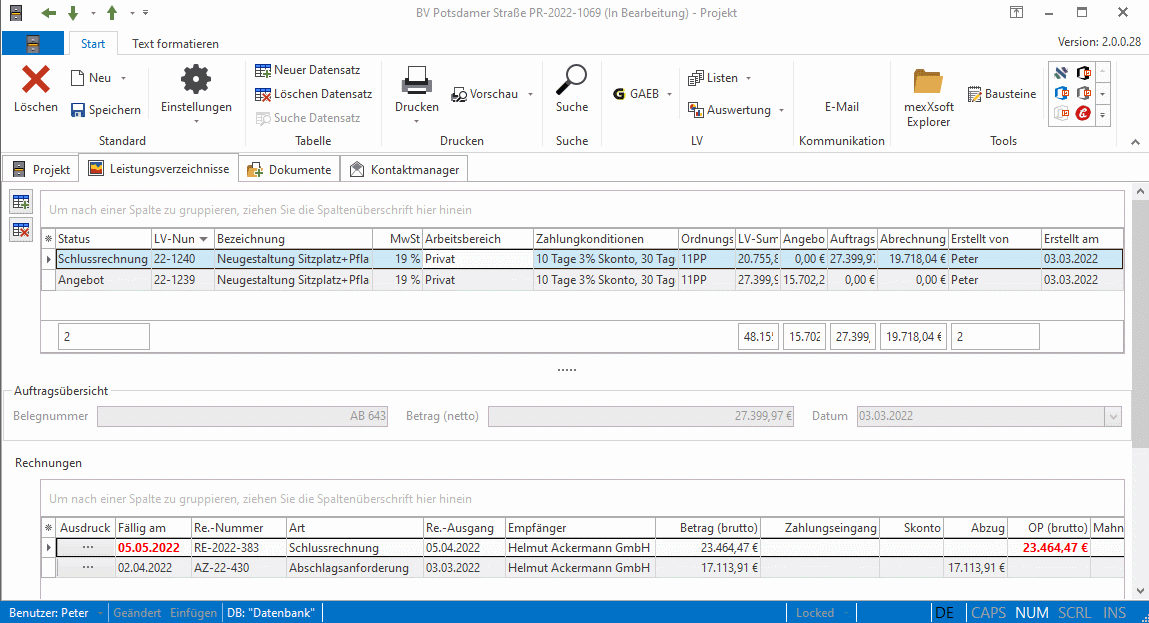Viewport: 1149px width, 623px height.
Task: Click the ellipsis button in AZ-22-430 row
Action: 87,568
